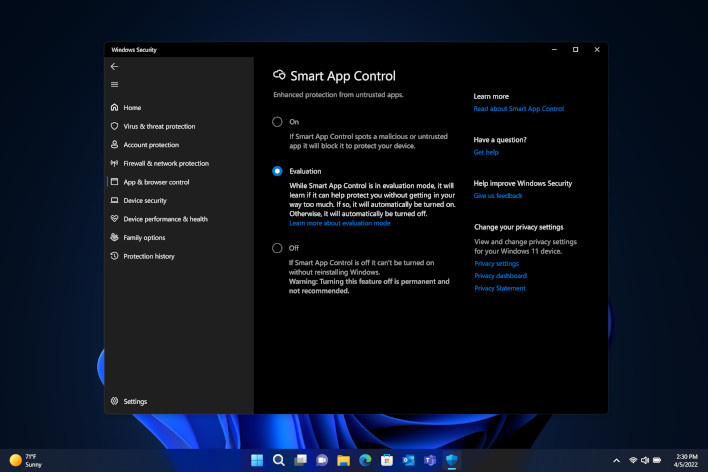Click Give us feedback link

498,196
